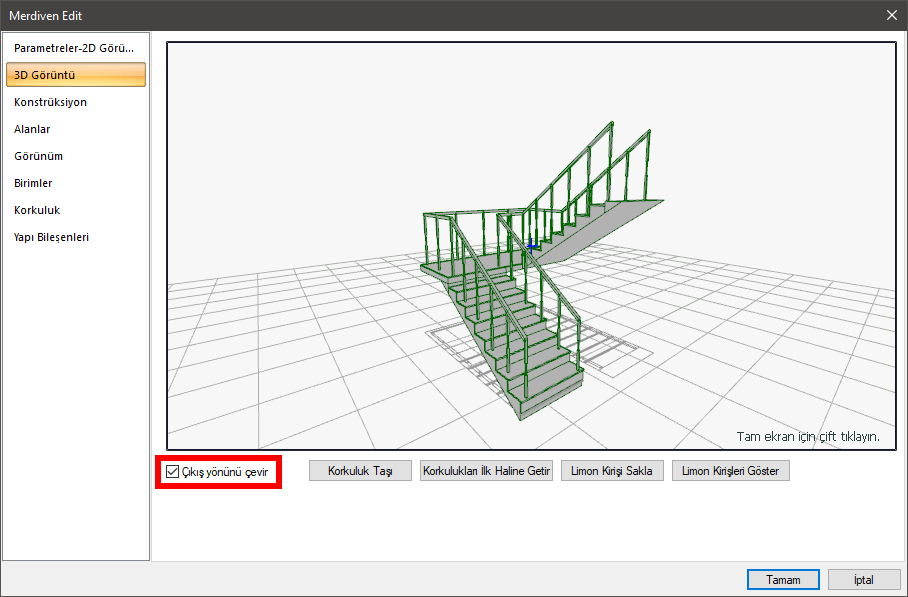908x597 pixels.
Task: Click the Korkuluk Taşı button
Action: [x=360, y=471]
